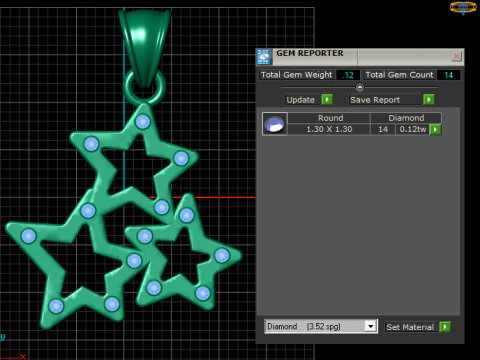Click the Set Material button
480x360 pixels.
click(x=410, y=327)
